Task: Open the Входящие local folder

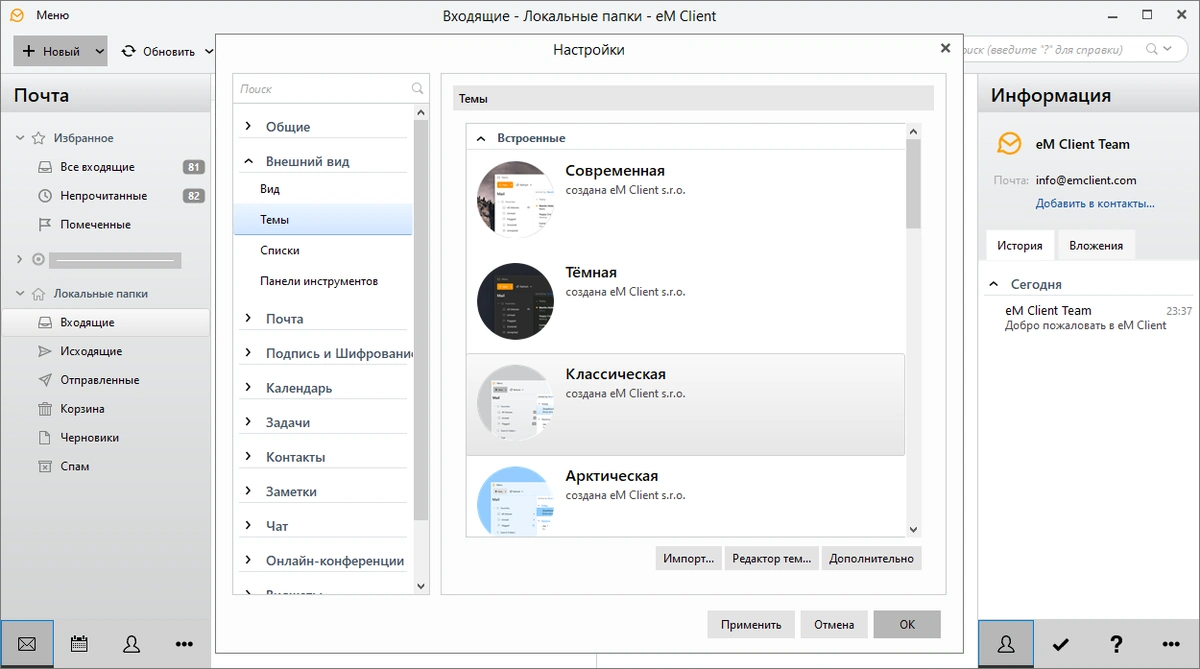Action: (x=105, y=322)
